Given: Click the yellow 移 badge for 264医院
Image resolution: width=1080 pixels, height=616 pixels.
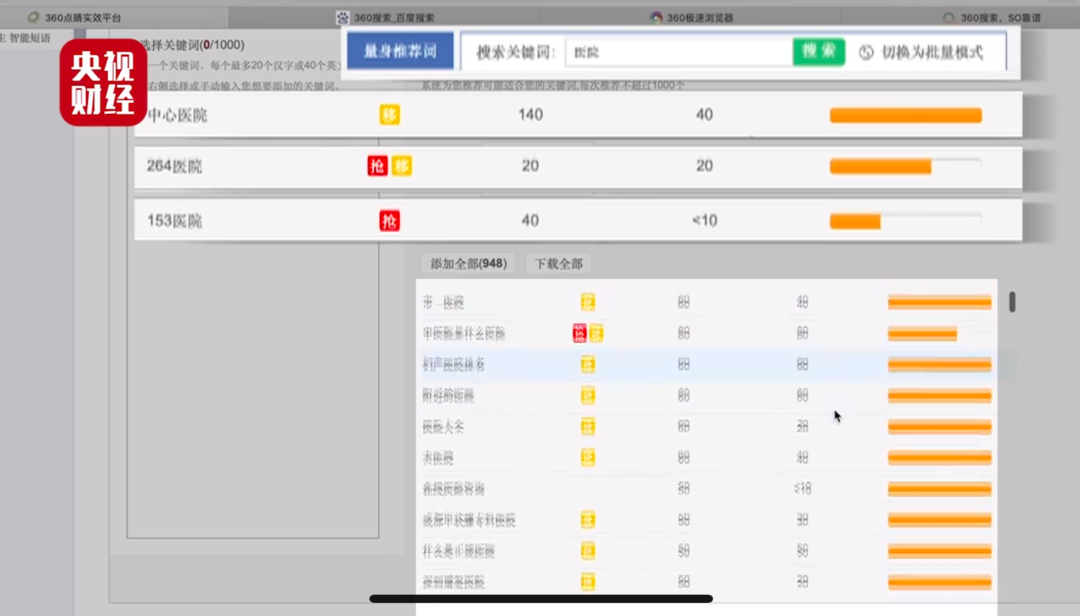Looking at the screenshot, I should (x=401, y=166).
